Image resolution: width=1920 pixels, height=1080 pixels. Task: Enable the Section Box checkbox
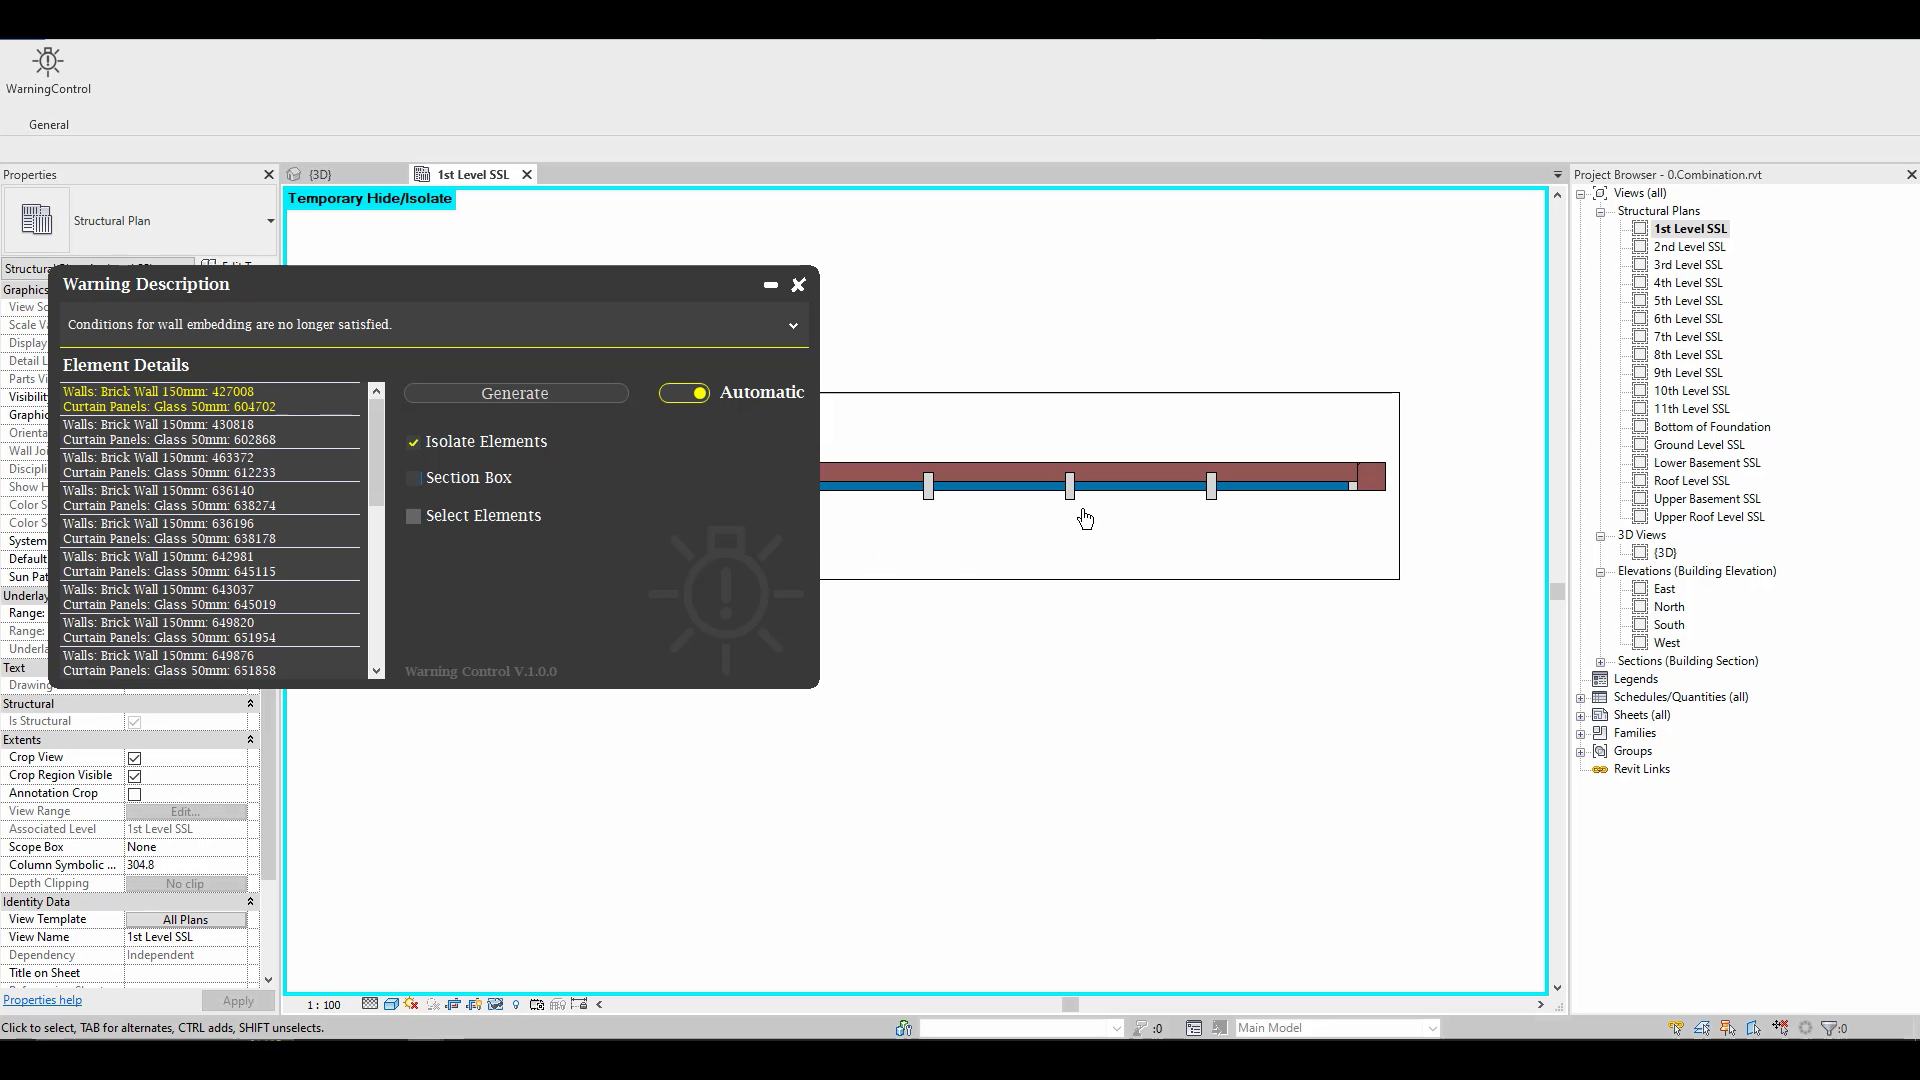(x=414, y=478)
